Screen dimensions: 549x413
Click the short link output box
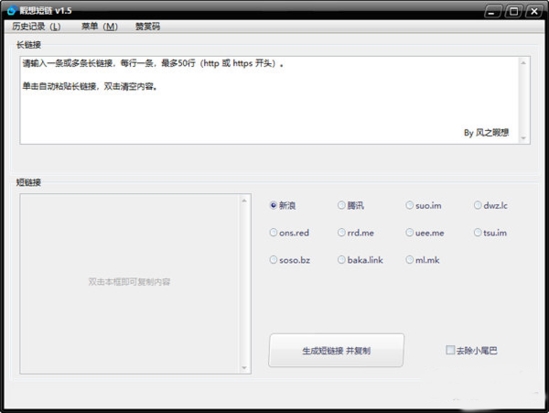point(130,284)
